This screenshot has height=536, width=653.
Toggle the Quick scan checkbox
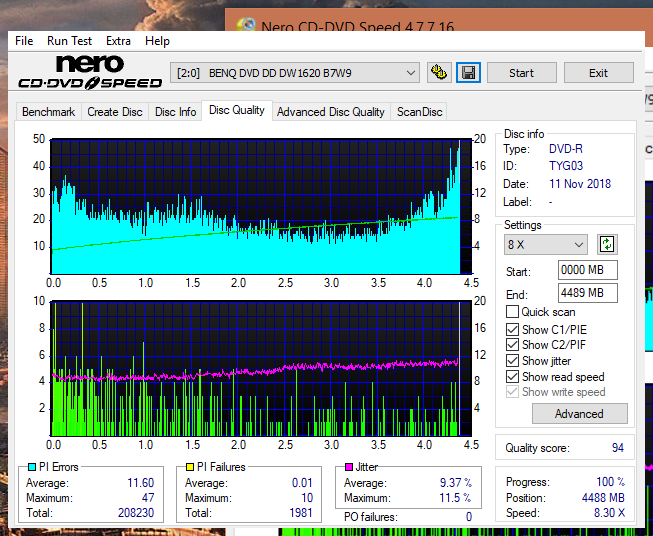point(512,312)
